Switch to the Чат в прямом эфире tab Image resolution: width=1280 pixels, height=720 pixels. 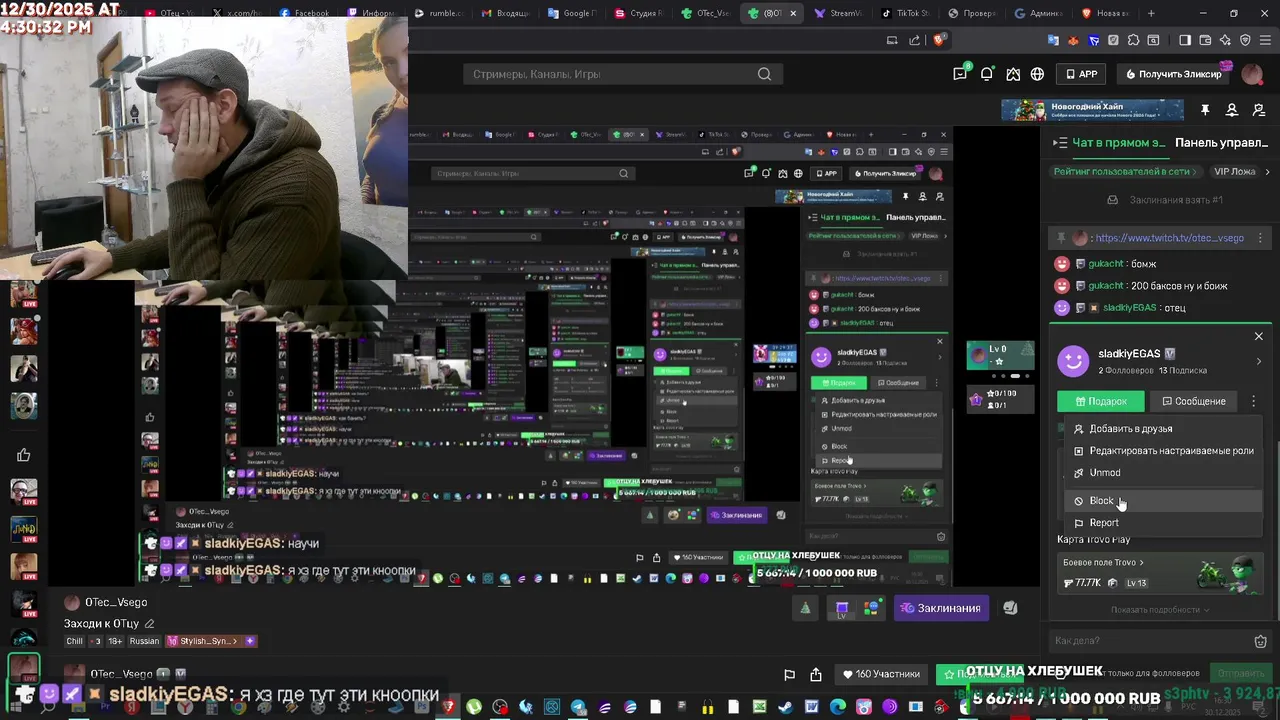point(1119,143)
